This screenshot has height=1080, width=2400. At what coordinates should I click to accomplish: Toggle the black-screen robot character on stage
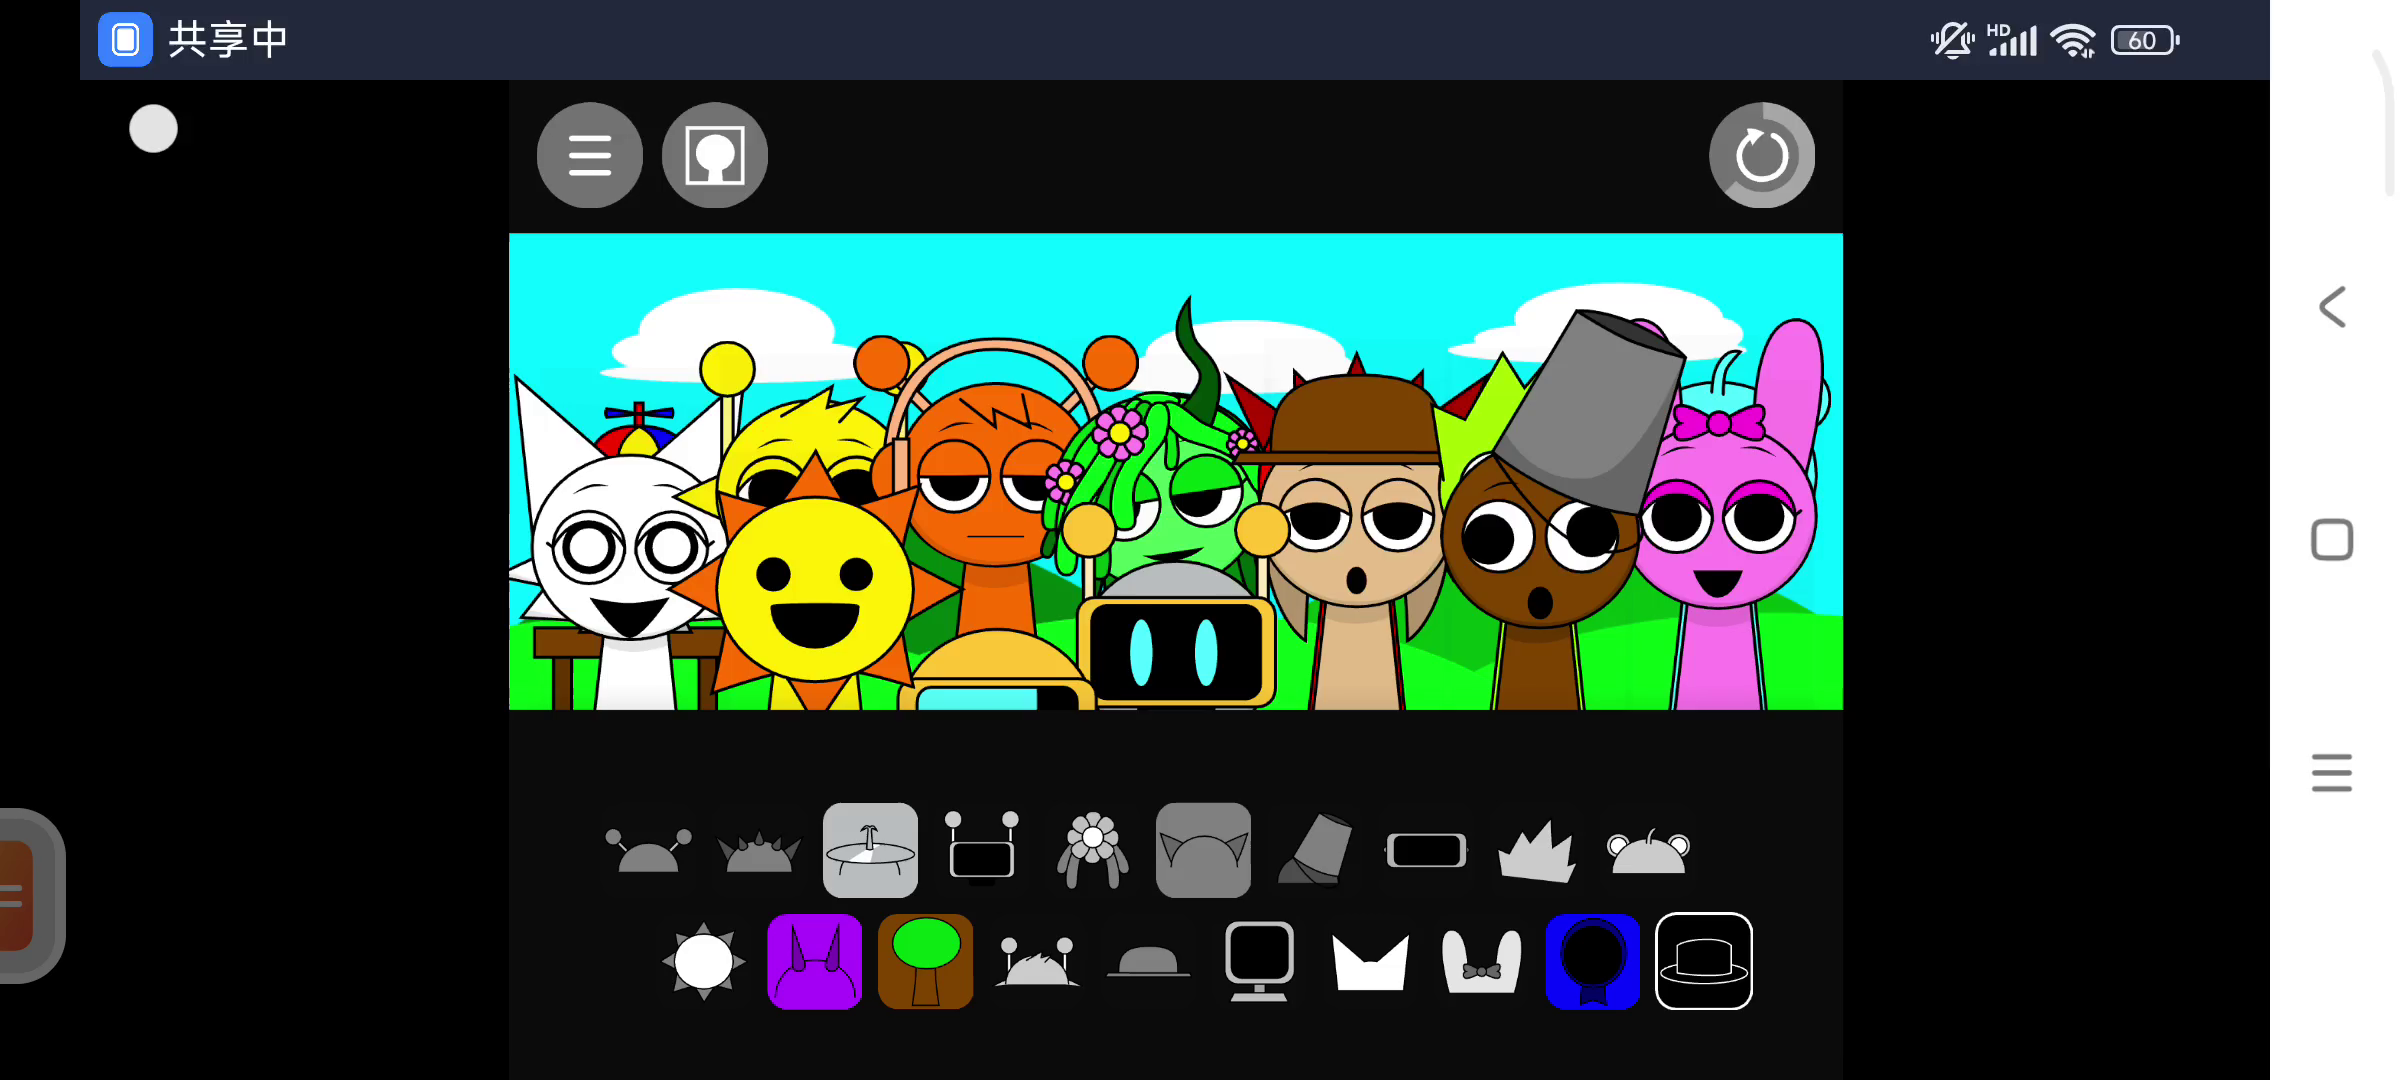1175,650
